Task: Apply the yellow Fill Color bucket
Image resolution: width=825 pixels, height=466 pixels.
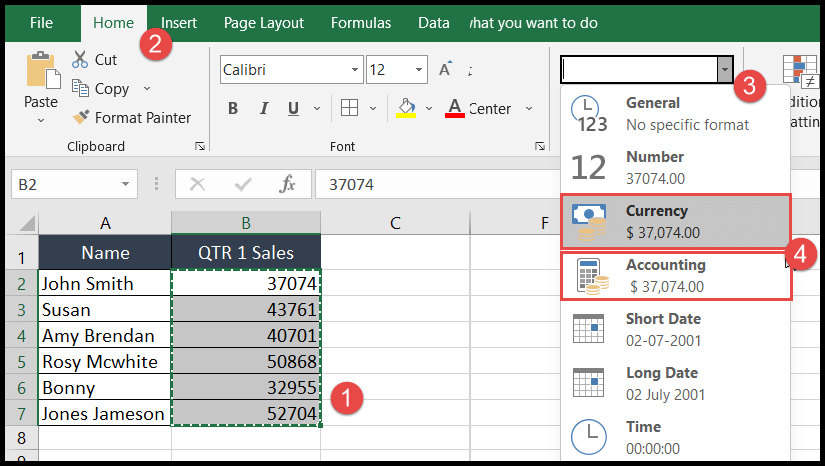Action: [x=406, y=108]
